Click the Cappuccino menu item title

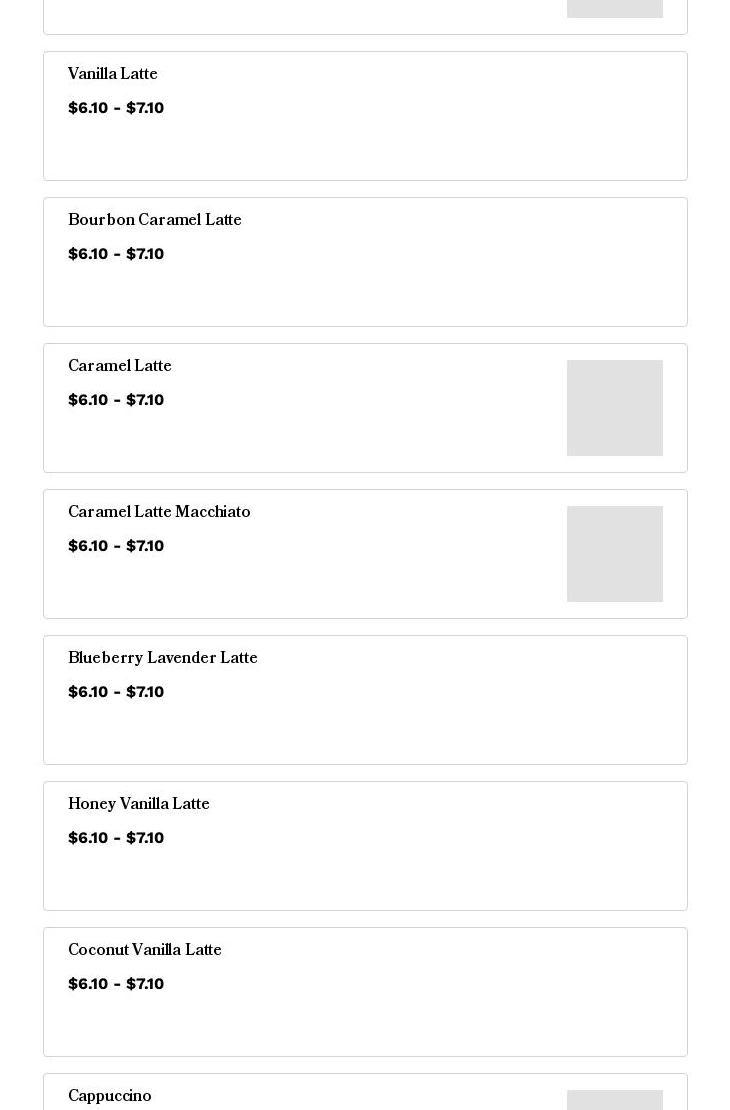click(110, 1096)
